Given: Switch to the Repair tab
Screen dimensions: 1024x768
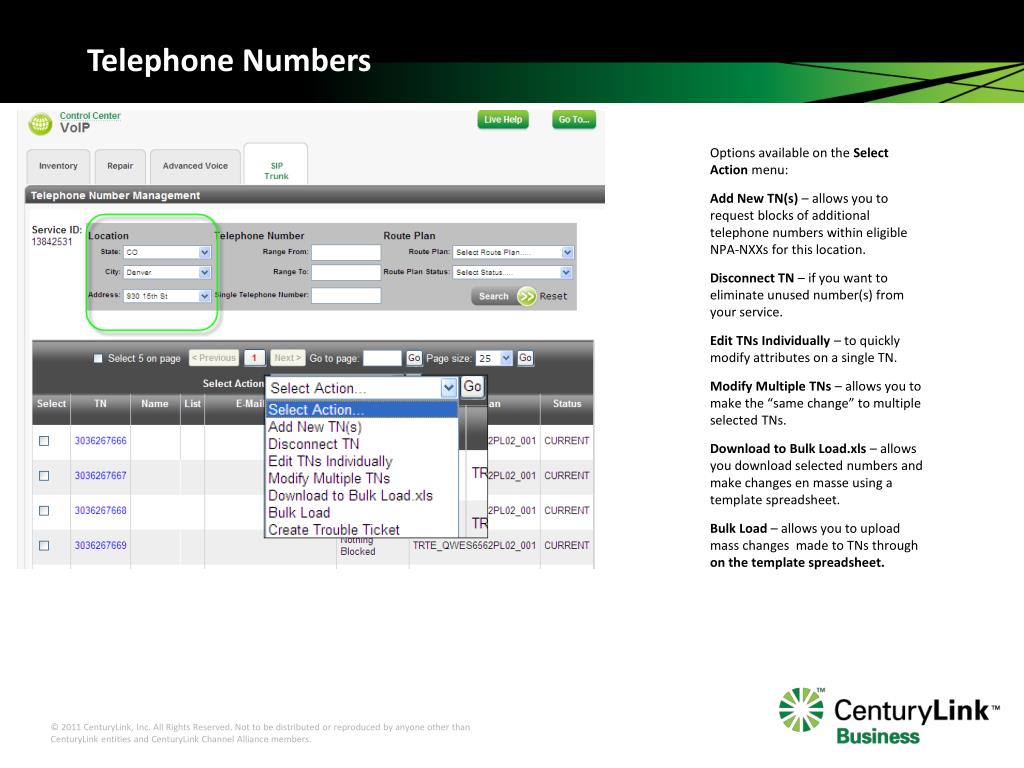Looking at the screenshot, I should coord(120,167).
